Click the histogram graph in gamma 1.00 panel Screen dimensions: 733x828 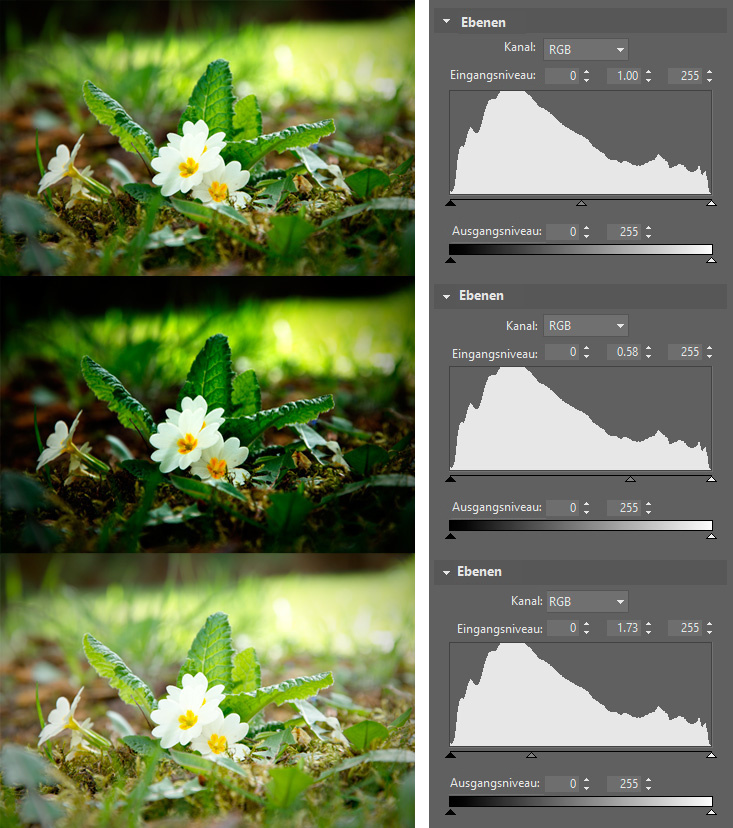(580, 143)
